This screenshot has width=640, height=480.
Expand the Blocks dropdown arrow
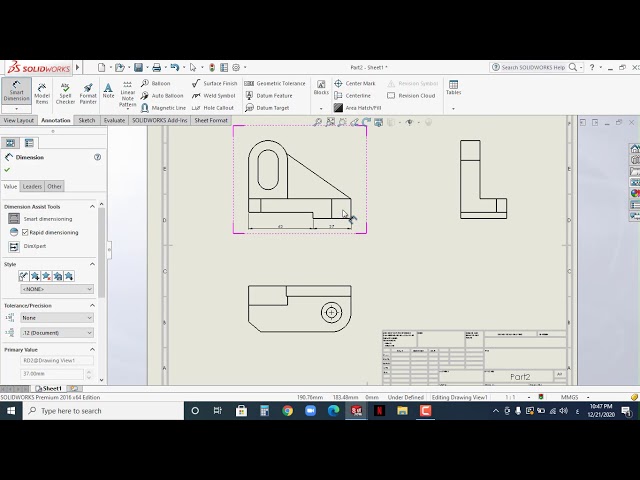[321, 109]
